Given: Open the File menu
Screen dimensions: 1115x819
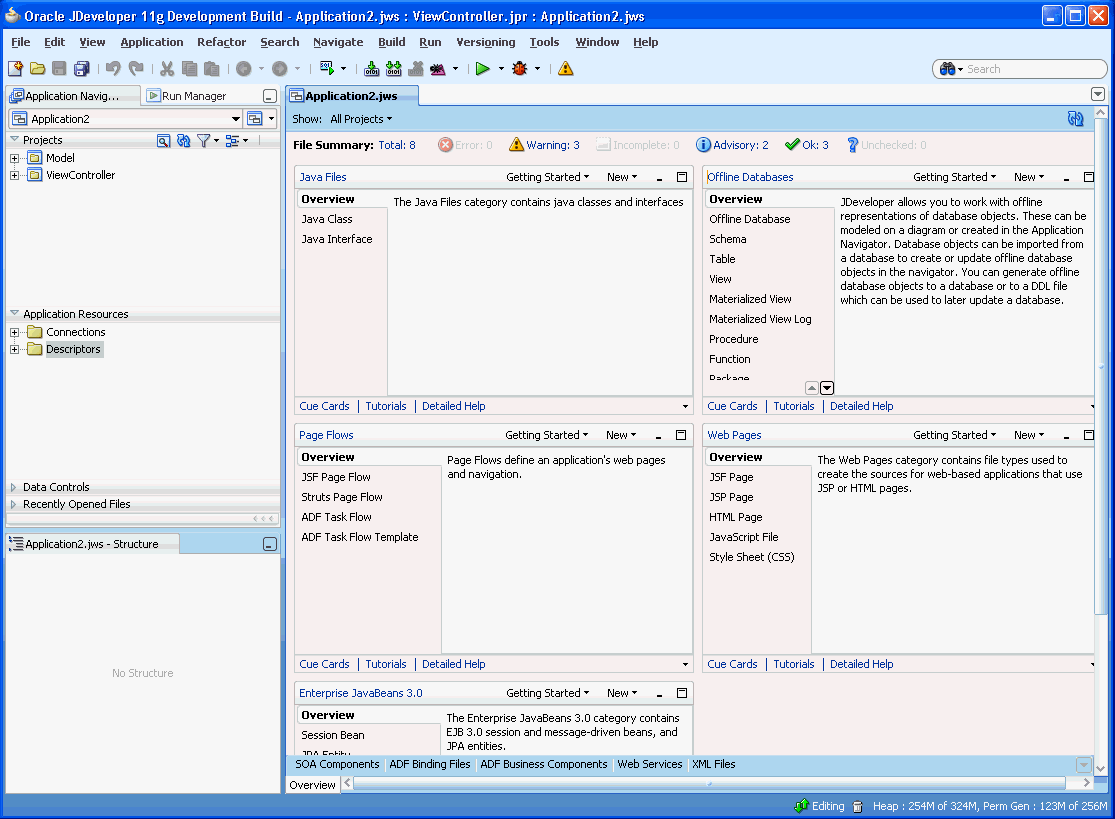Looking at the screenshot, I should click(x=21, y=42).
